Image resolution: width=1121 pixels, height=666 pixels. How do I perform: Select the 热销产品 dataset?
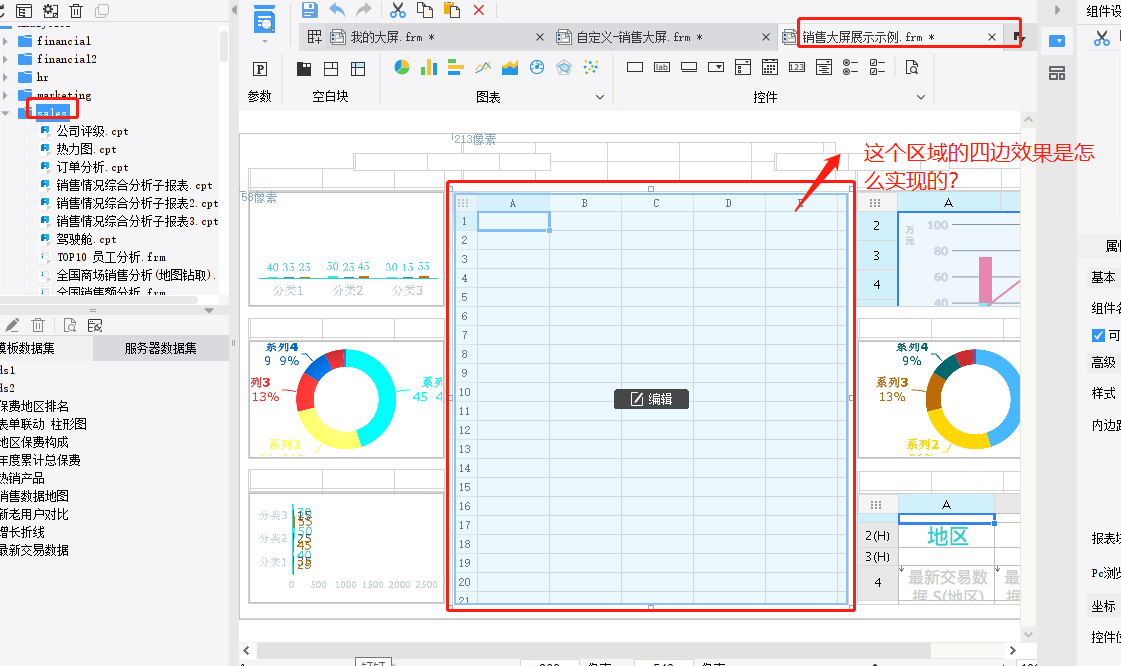click(x=22, y=478)
